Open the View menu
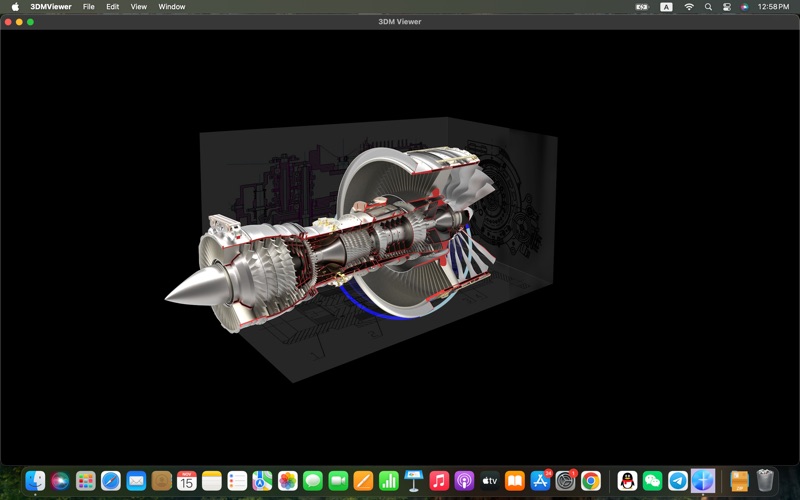800x500 pixels. [139, 6]
